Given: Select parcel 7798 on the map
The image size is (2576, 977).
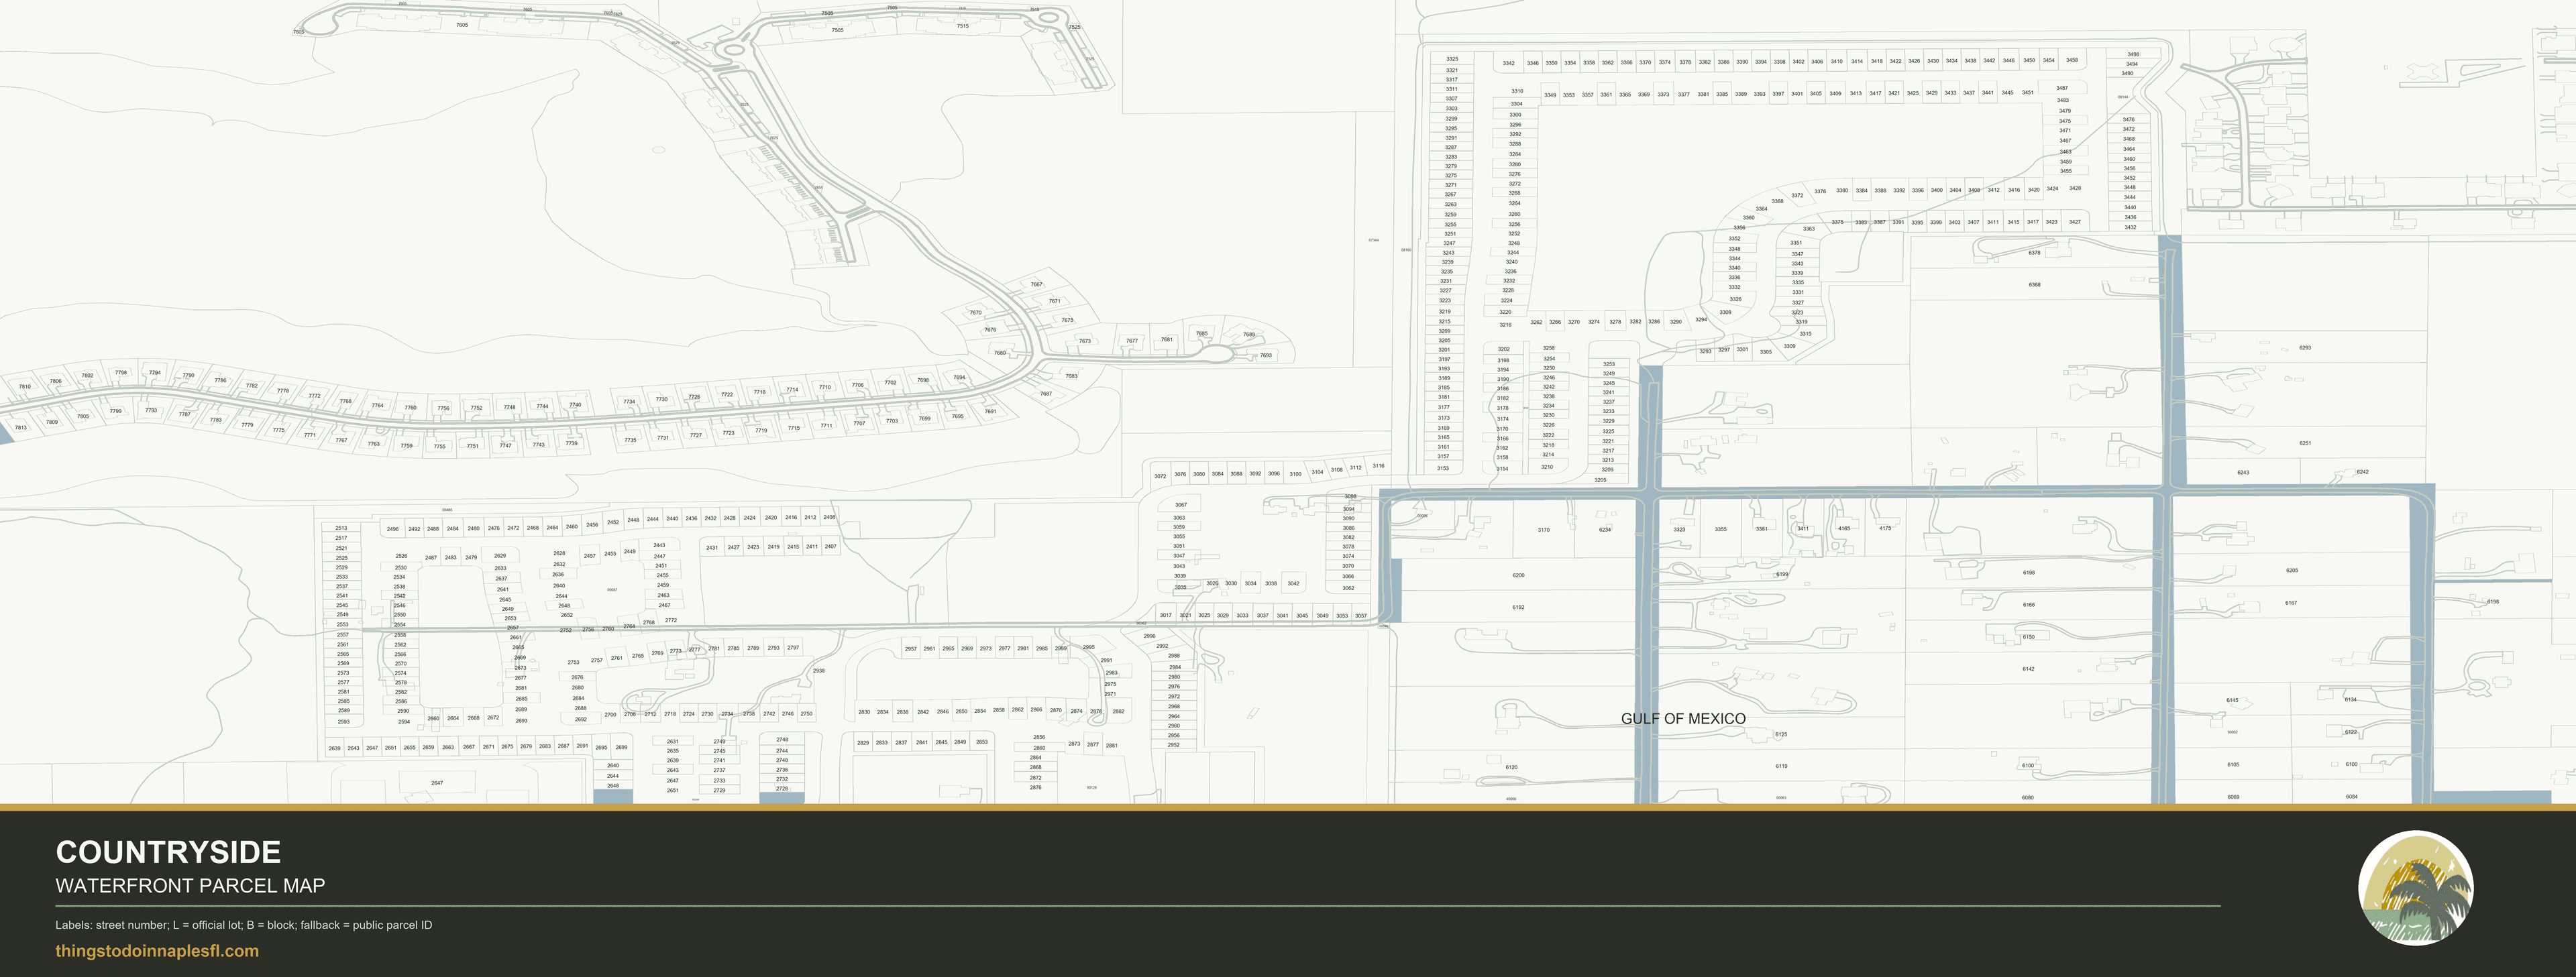Looking at the screenshot, I should point(121,373).
